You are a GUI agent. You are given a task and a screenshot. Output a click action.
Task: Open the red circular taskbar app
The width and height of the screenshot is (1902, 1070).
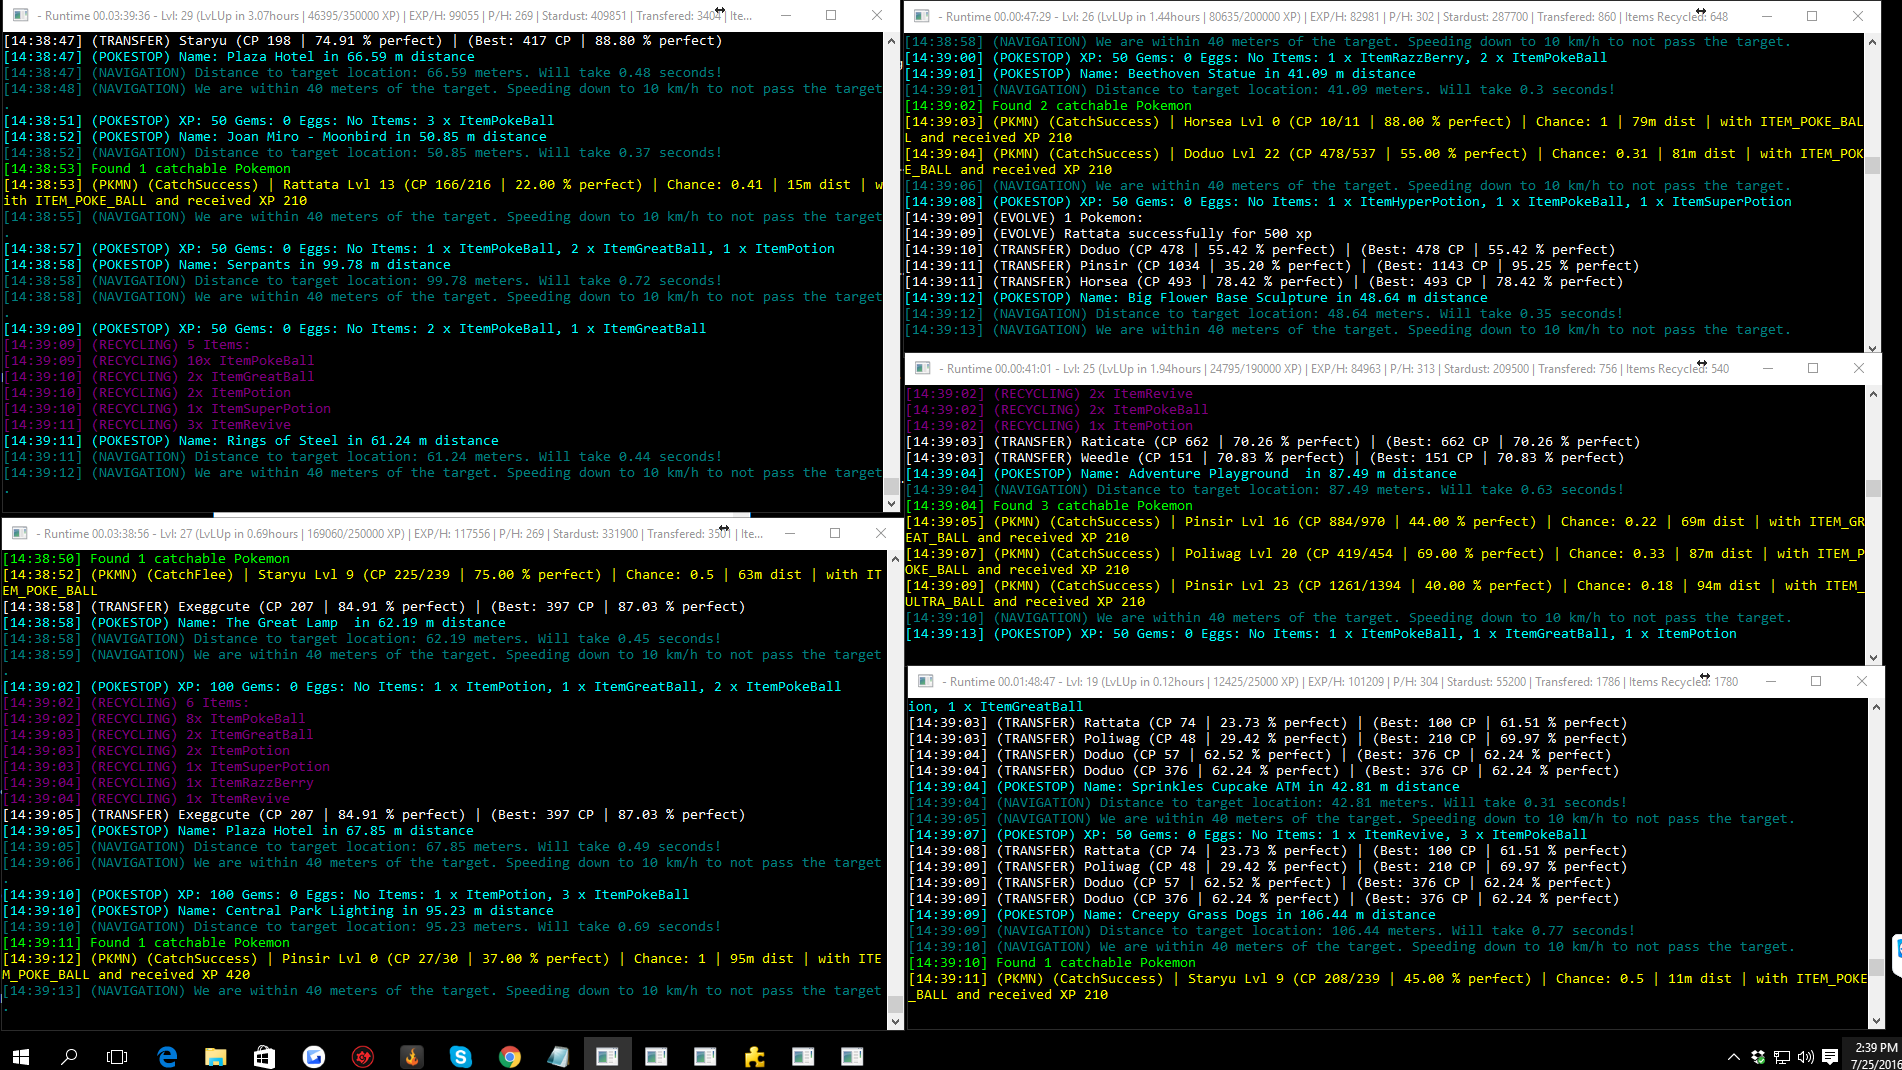[x=362, y=1056]
